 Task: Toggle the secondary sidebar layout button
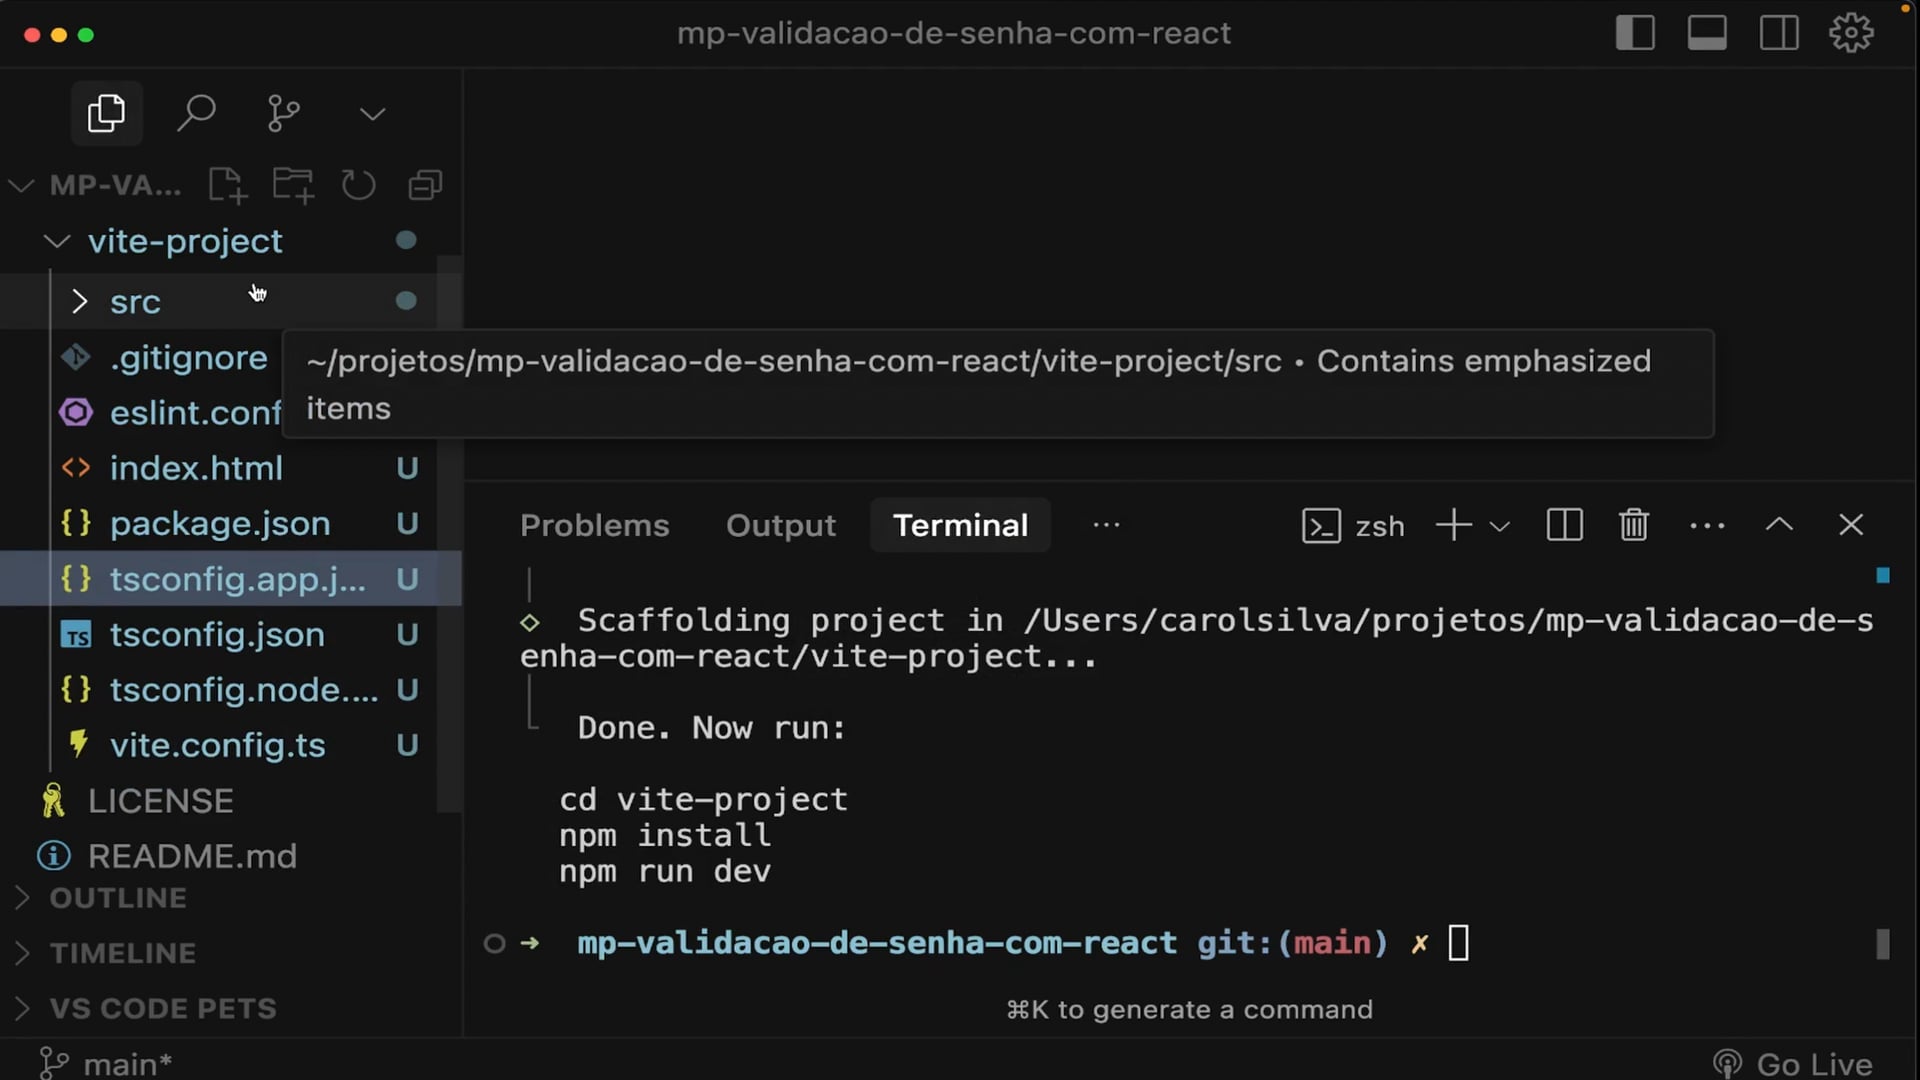pos(1779,33)
